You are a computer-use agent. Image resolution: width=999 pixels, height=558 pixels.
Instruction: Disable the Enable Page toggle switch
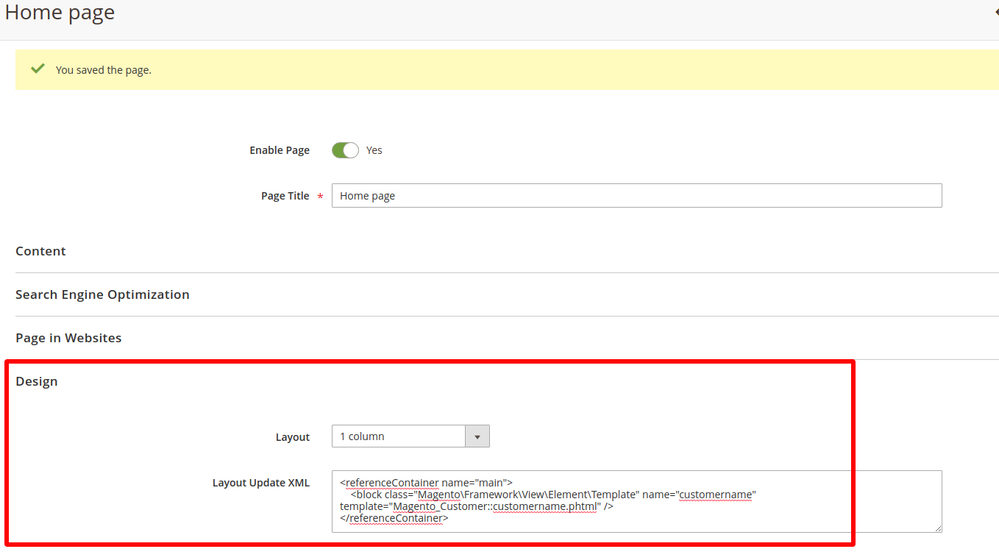click(x=345, y=150)
